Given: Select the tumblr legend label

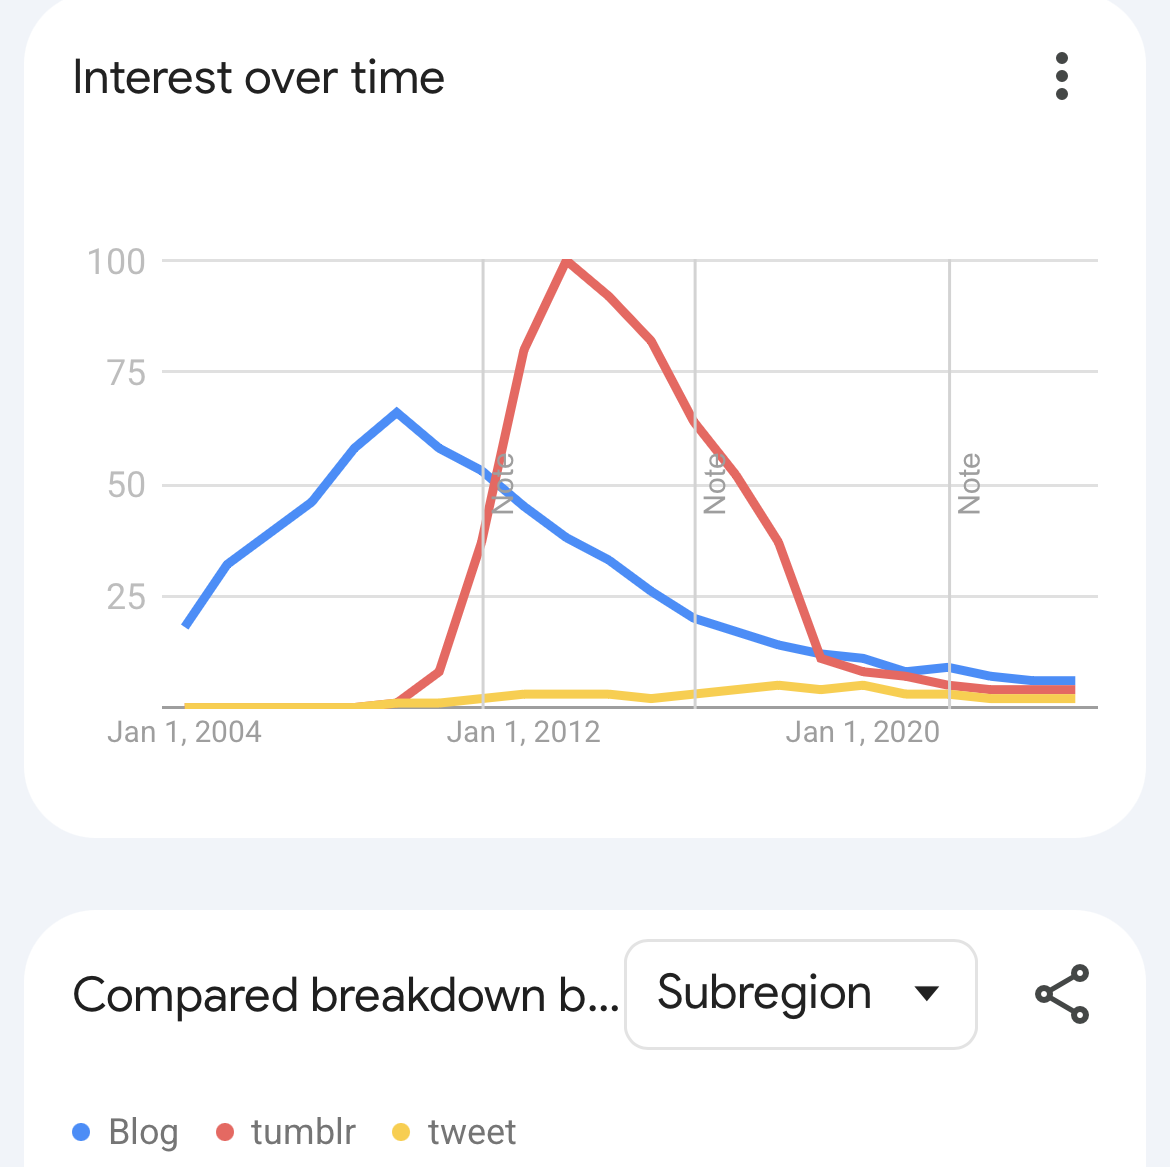Looking at the screenshot, I should pos(303,1132).
